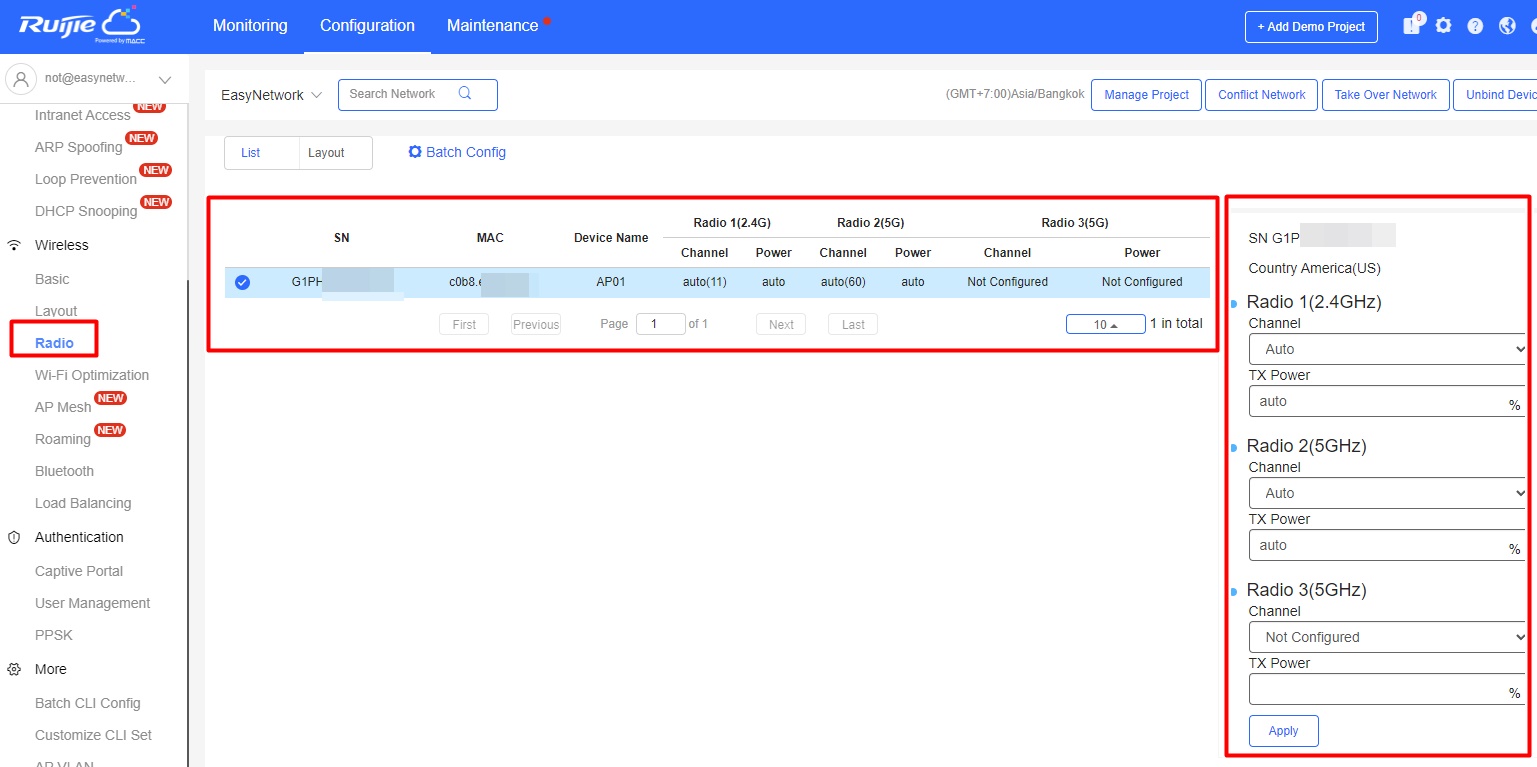Viewport: 1537px width, 767px height.
Task: Open the page size 10 dropdown
Action: click(x=1105, y=324)
